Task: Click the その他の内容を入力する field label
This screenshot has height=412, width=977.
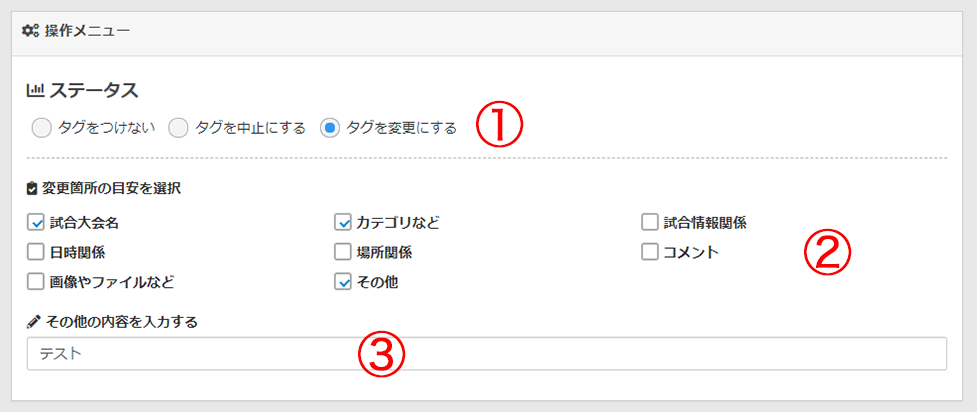Action: click(x=118, y=322)
